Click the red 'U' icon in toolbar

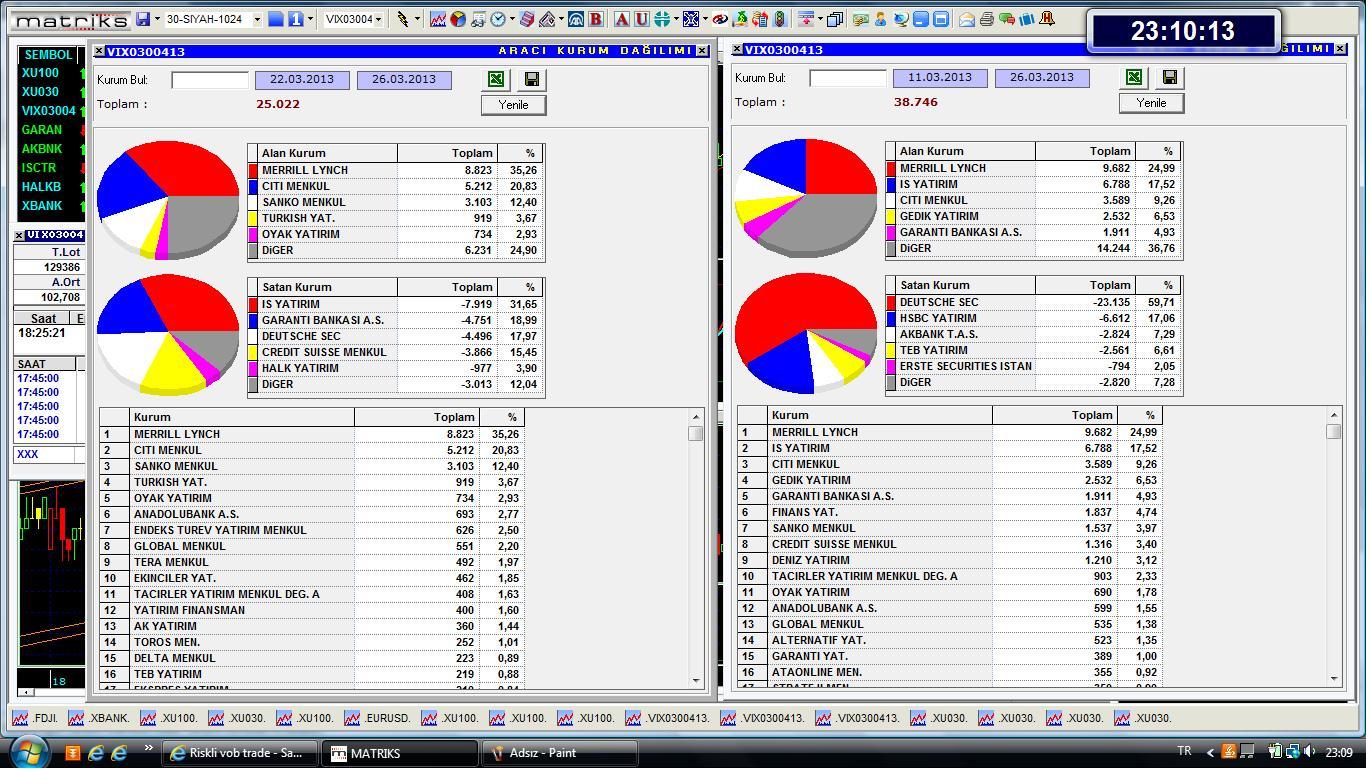[x=641, y=19]
